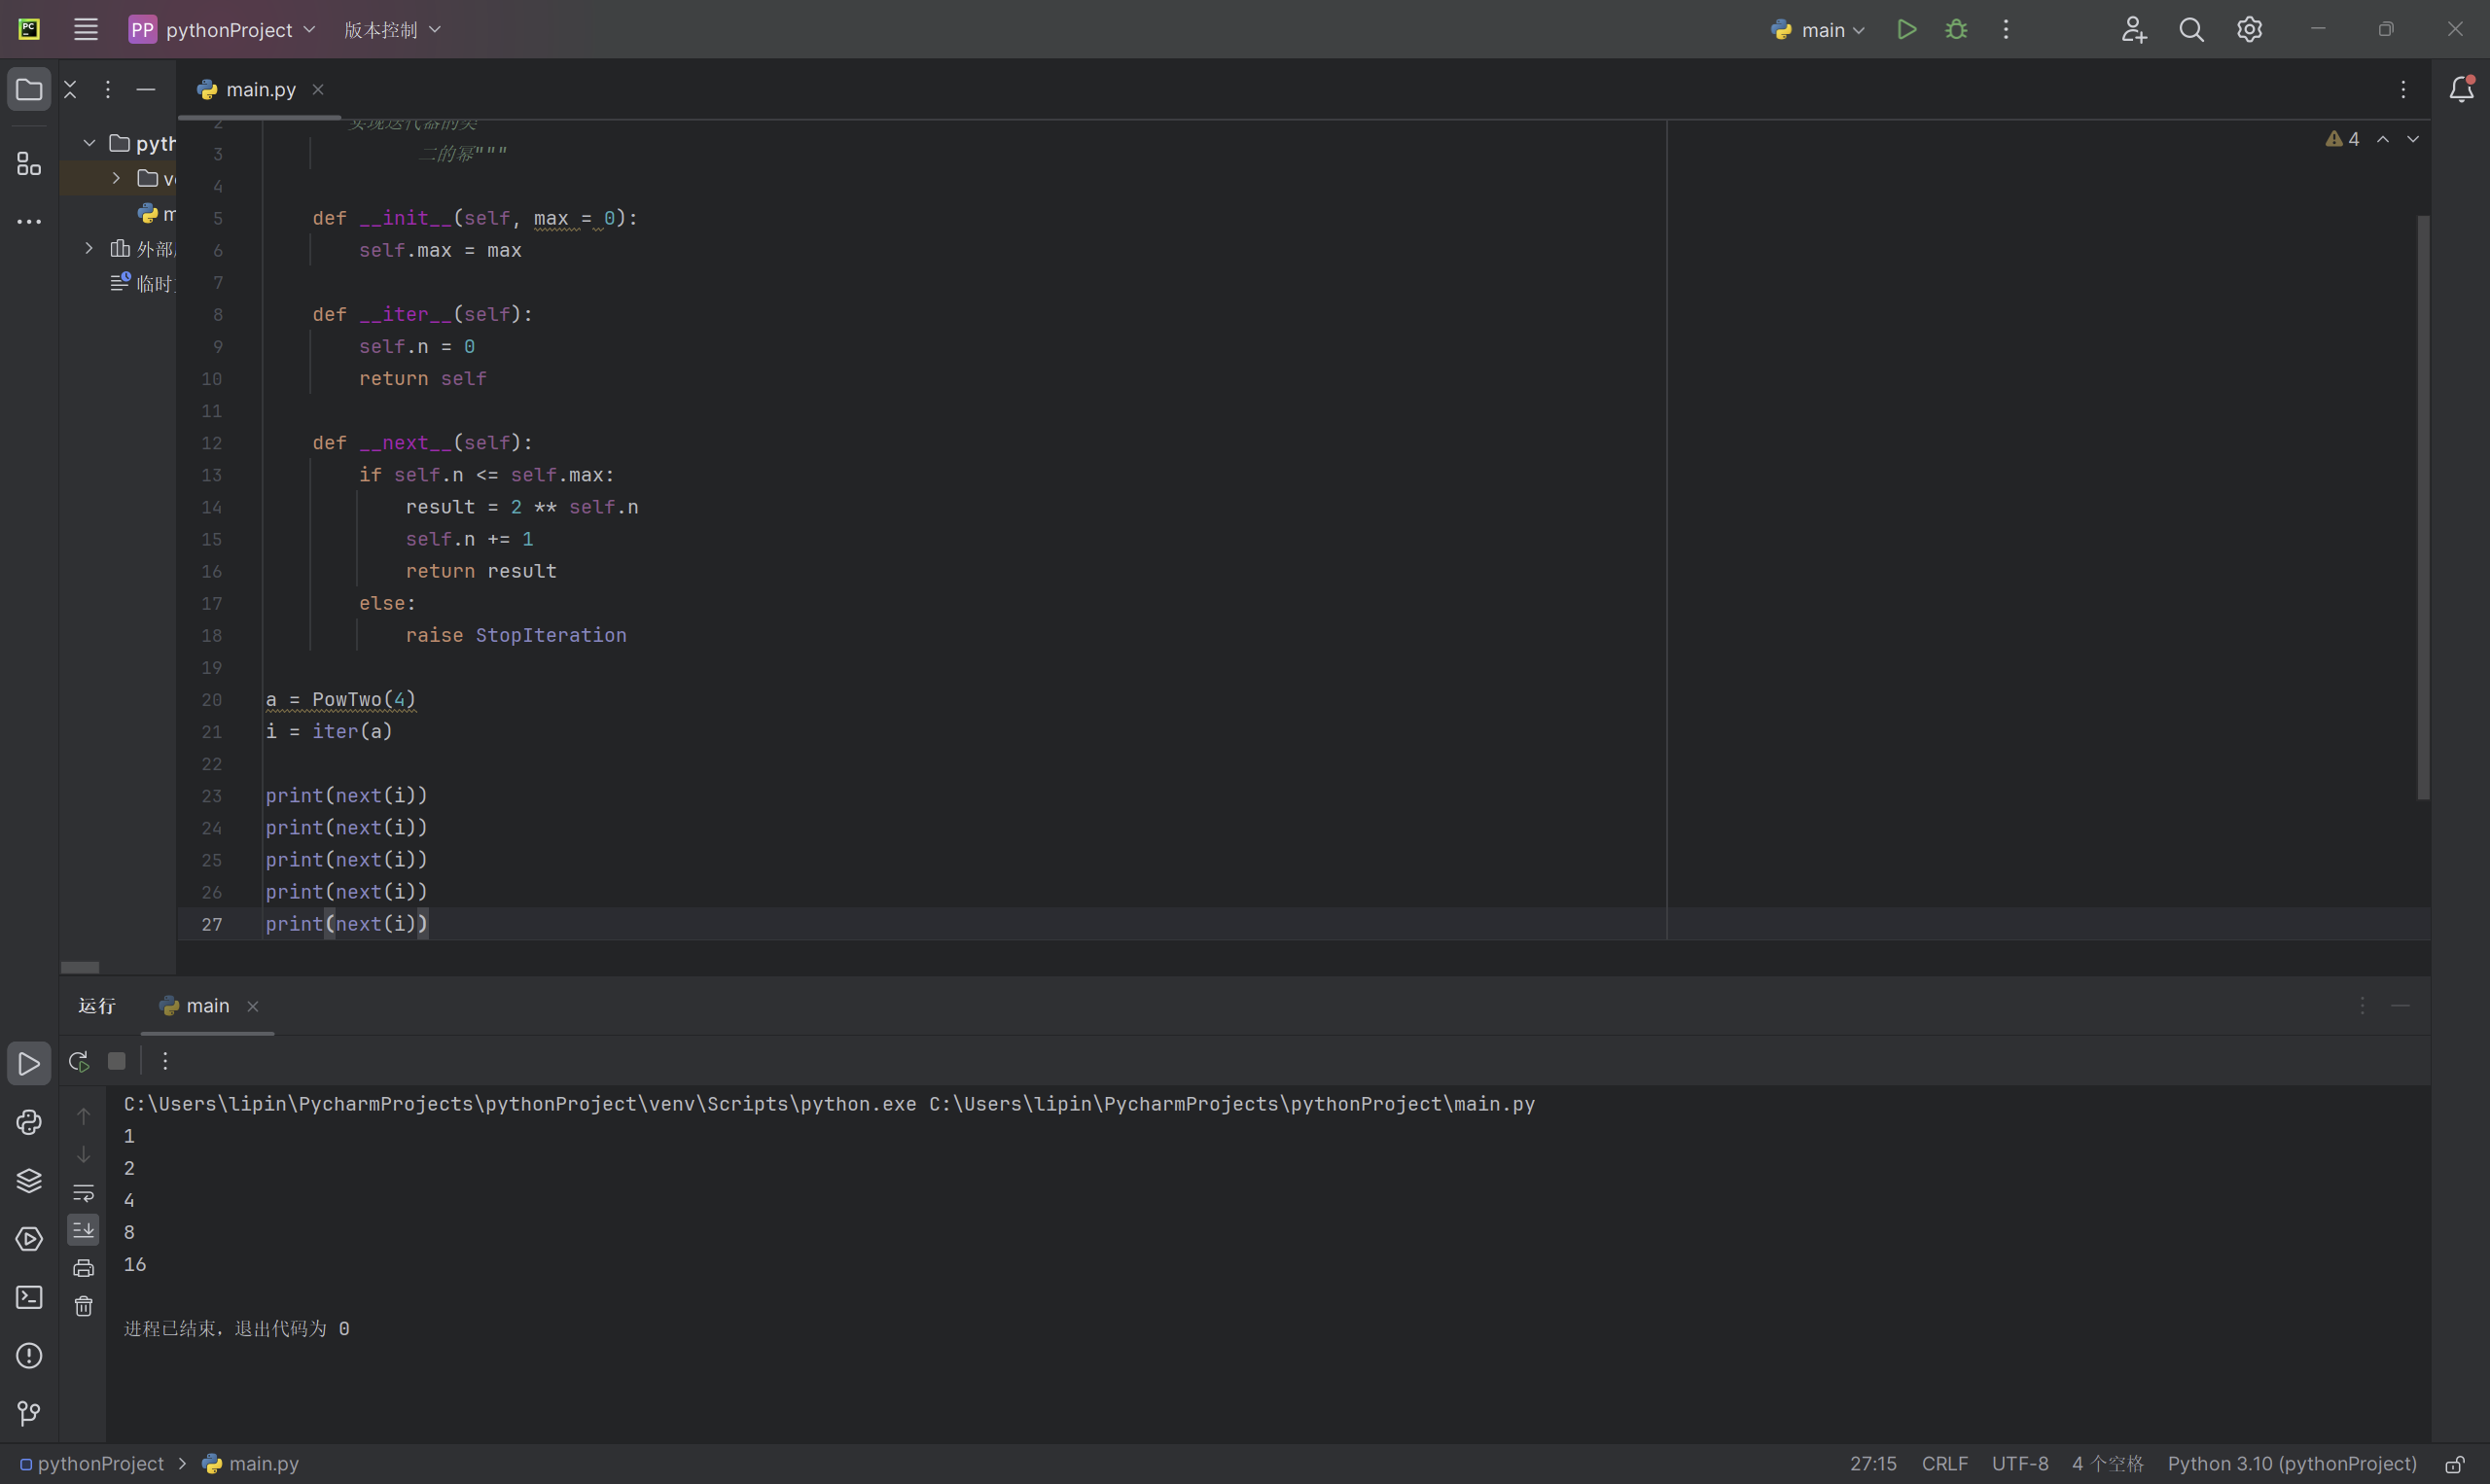Open scratches and consoles node
Screen dimensions: 2490x1484
point(142,283)
